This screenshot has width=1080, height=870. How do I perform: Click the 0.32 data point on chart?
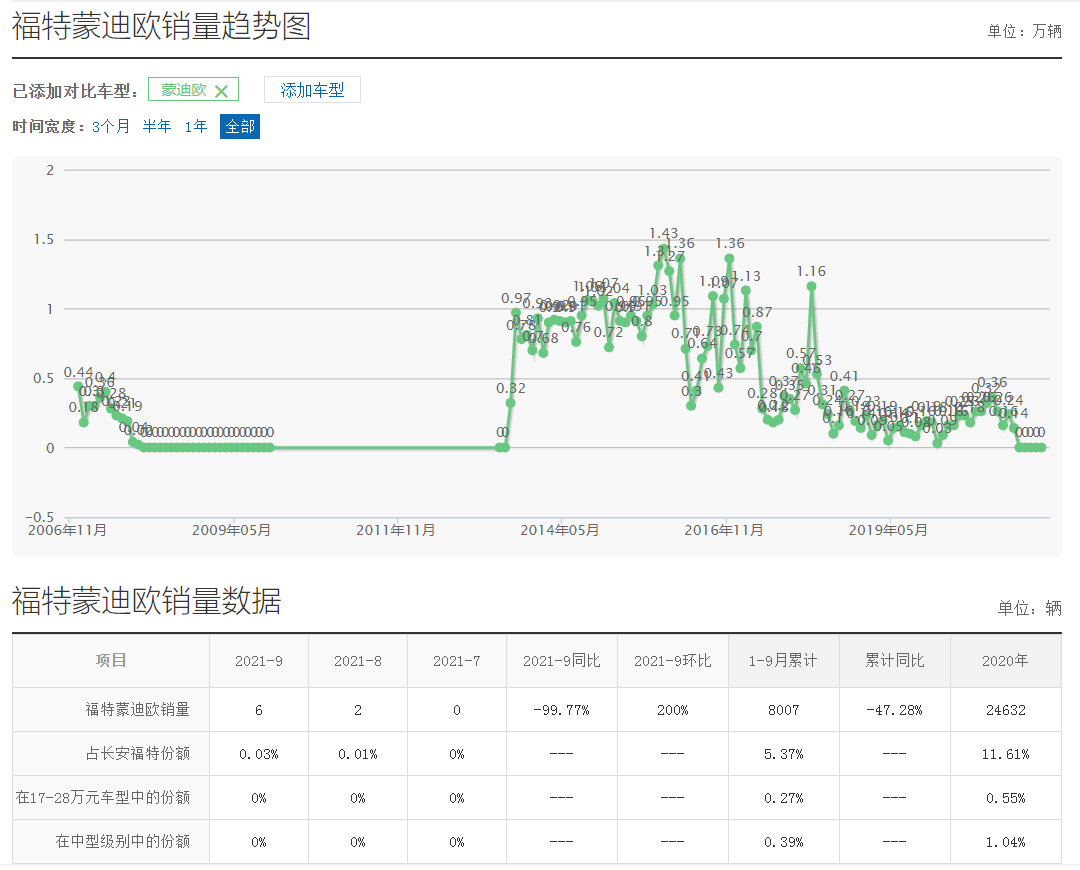click(510, 403)
